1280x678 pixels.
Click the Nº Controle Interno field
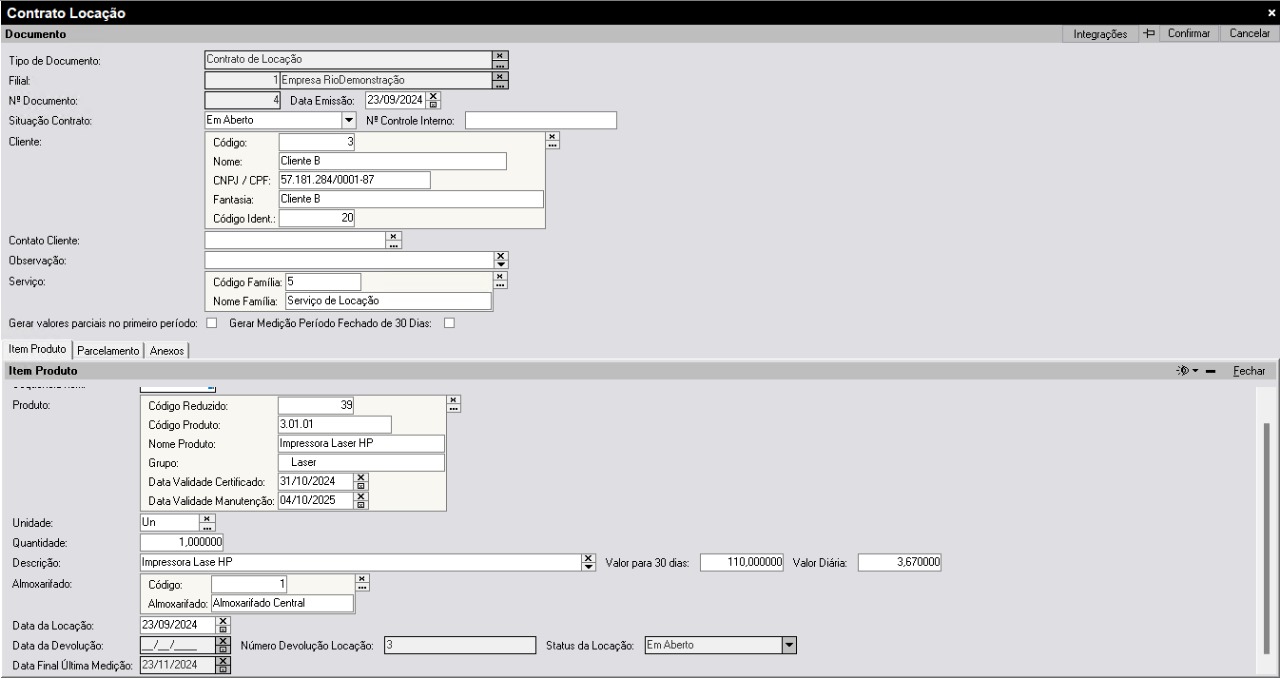point(540,121)
